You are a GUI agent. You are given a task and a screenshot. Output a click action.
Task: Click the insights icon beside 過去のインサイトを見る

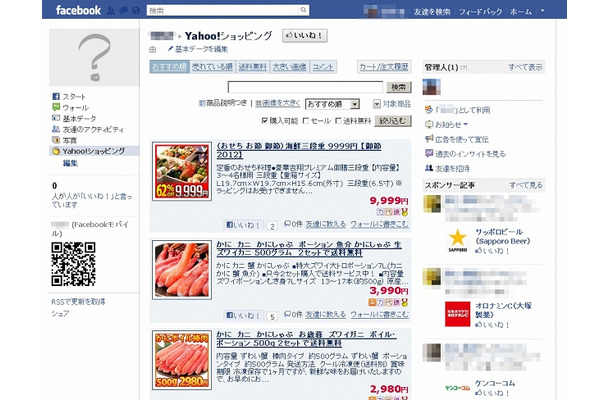429,153
